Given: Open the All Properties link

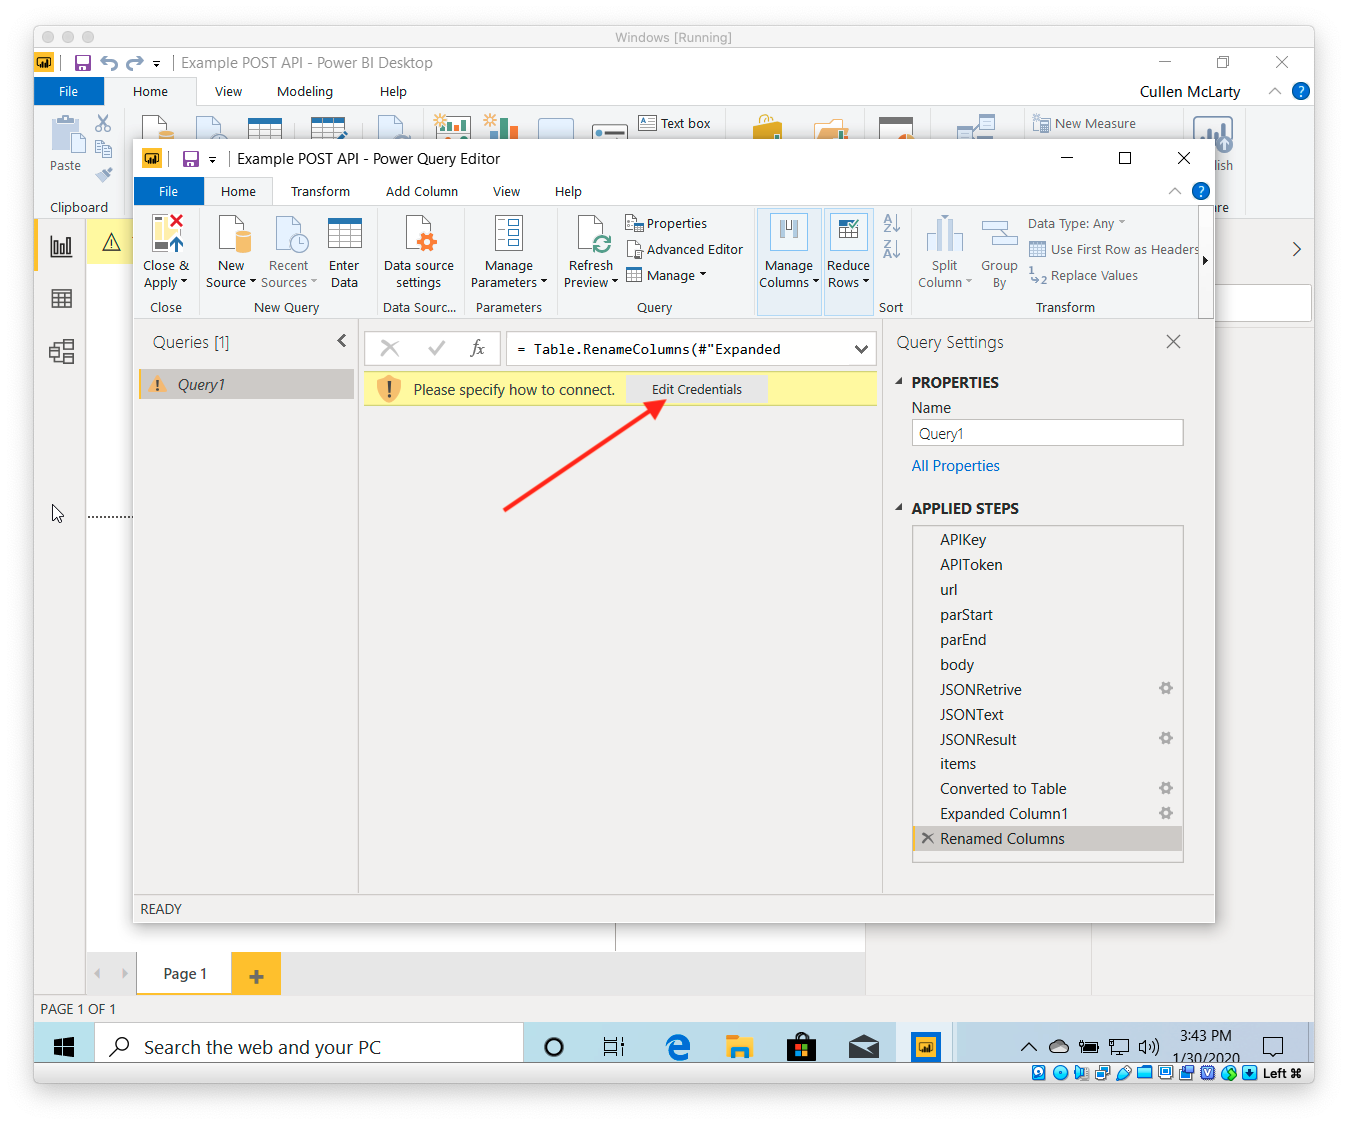Looking at the screenshot, I should 955,466.
